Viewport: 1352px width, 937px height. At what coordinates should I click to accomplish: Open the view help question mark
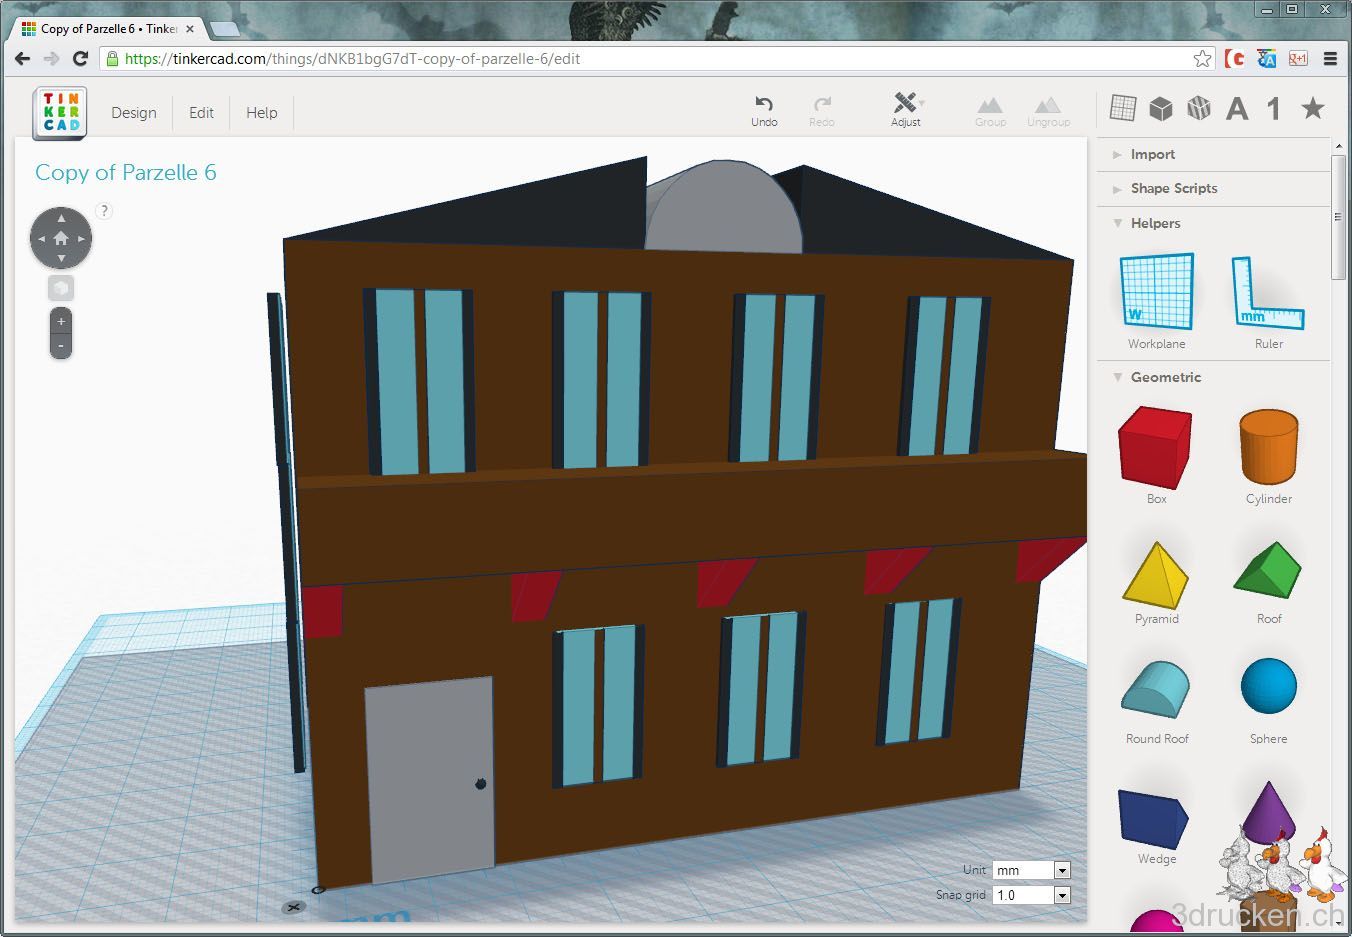(104, 211)
